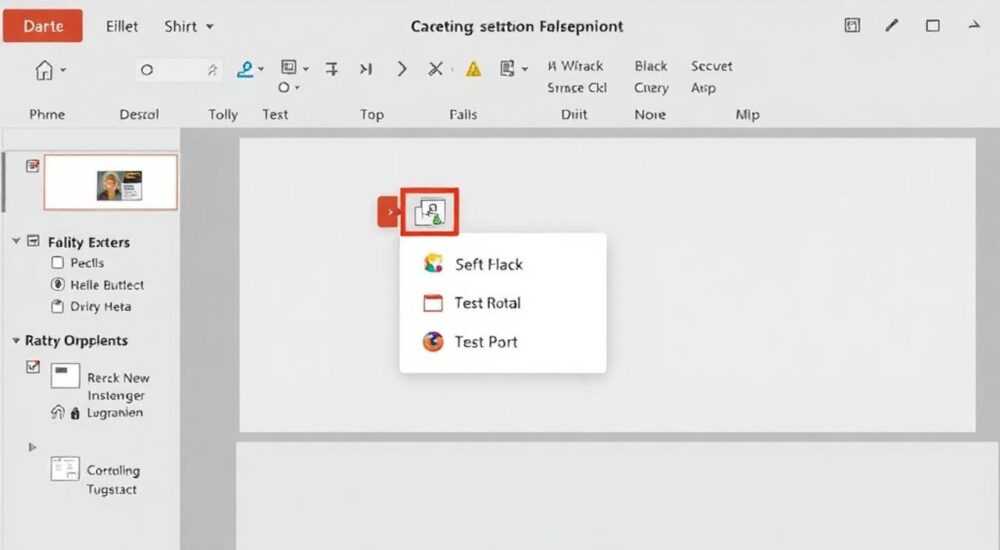Collapse the Fality Exters section
Screen dimensions: 1000x550
pyautogui.click(x=16, y=241)
